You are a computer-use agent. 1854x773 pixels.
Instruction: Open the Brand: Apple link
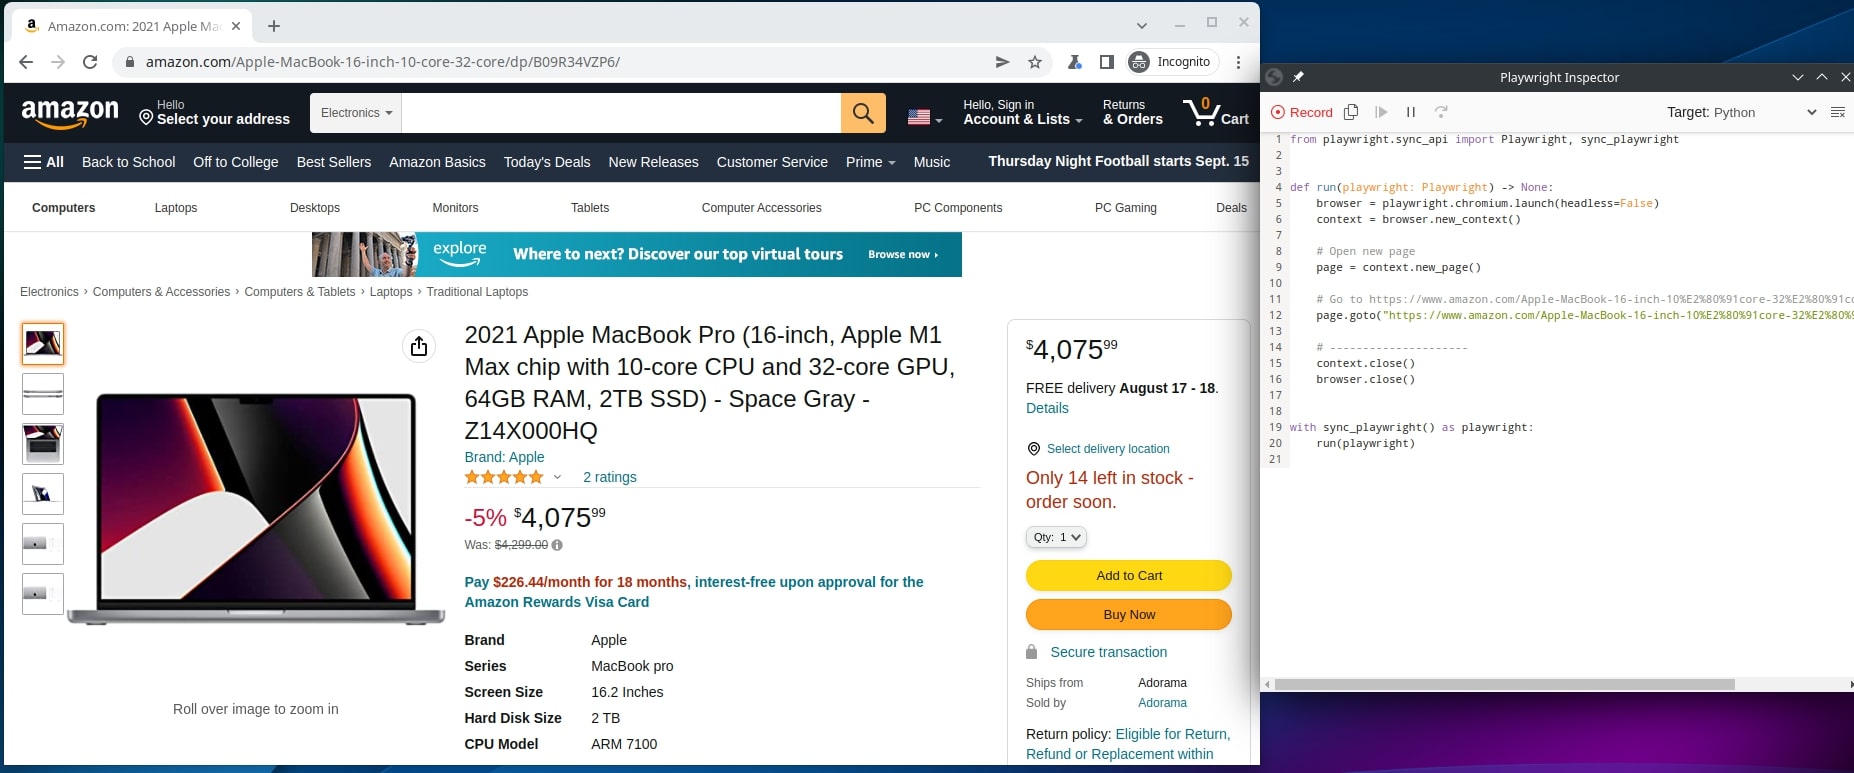click(504, 457)
